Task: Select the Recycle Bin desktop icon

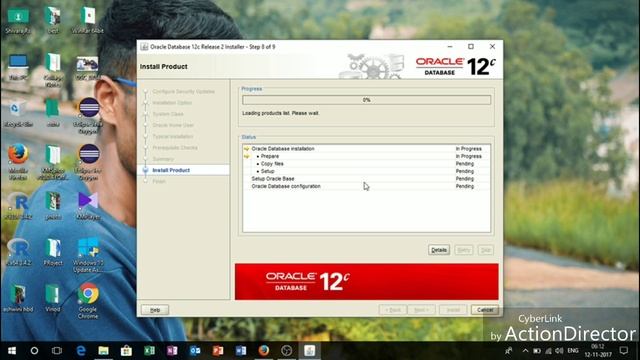Action: pos(18,114)
